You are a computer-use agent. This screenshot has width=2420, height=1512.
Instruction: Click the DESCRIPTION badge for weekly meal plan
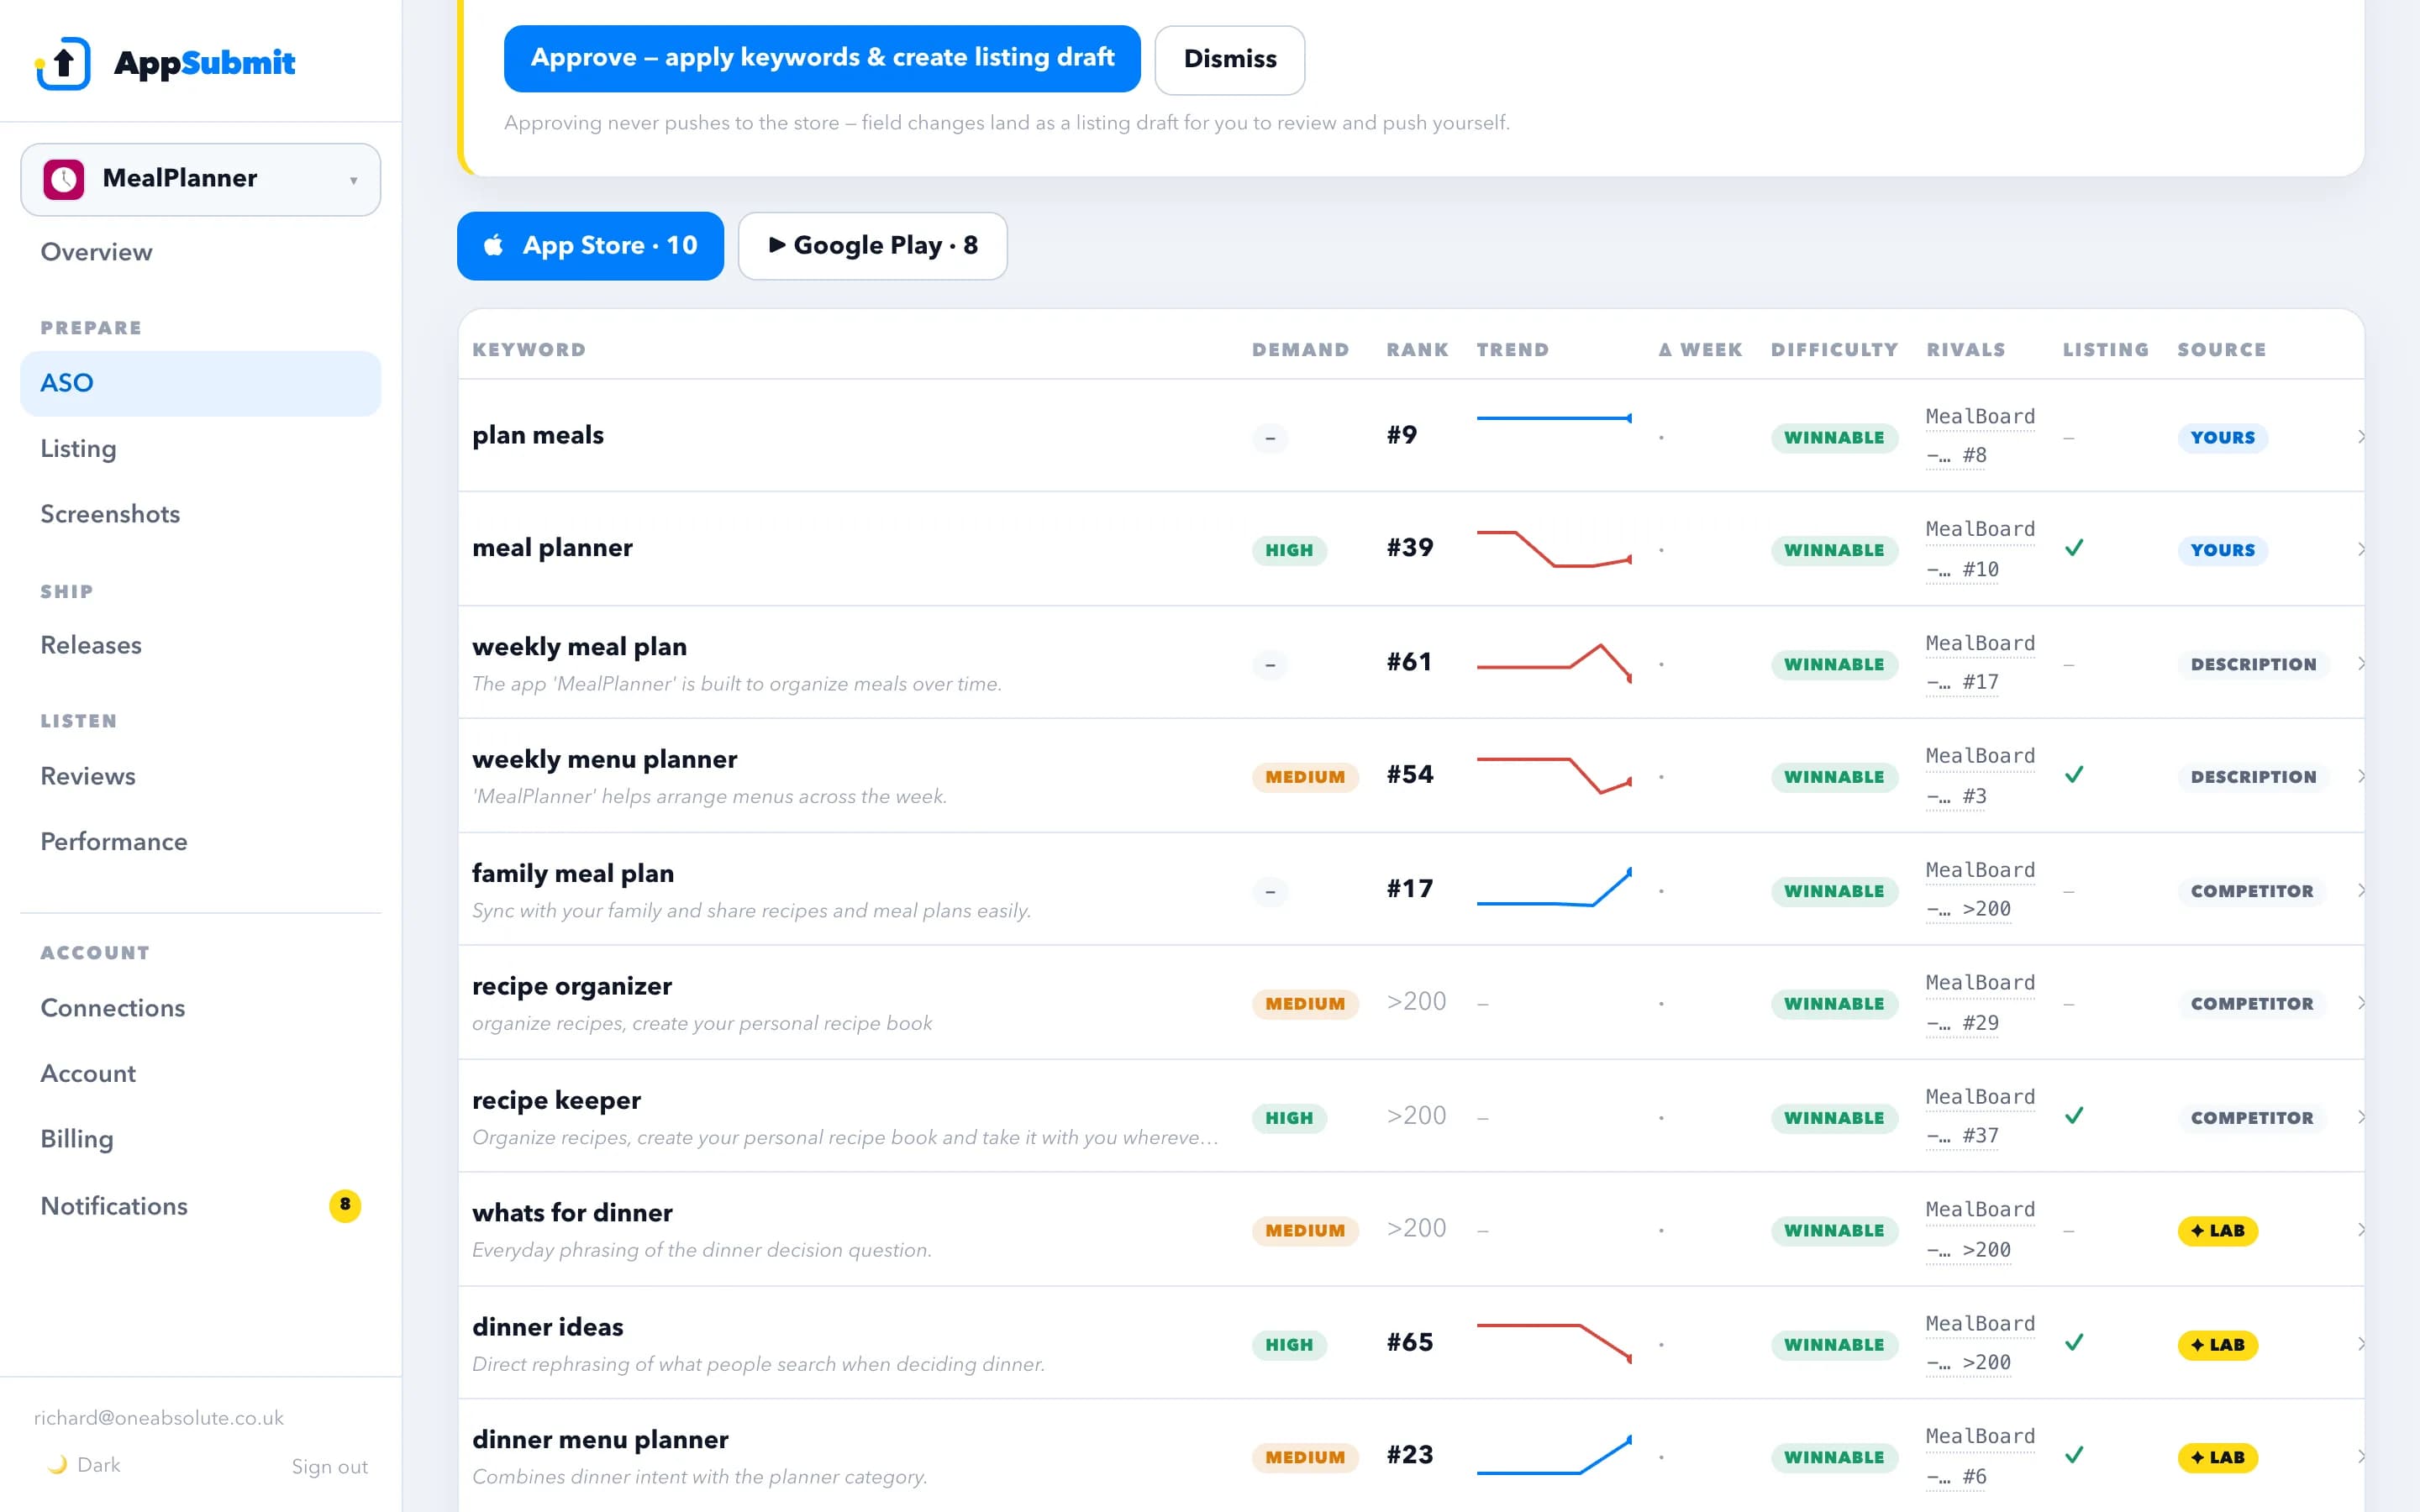(x=2253, y=664)
